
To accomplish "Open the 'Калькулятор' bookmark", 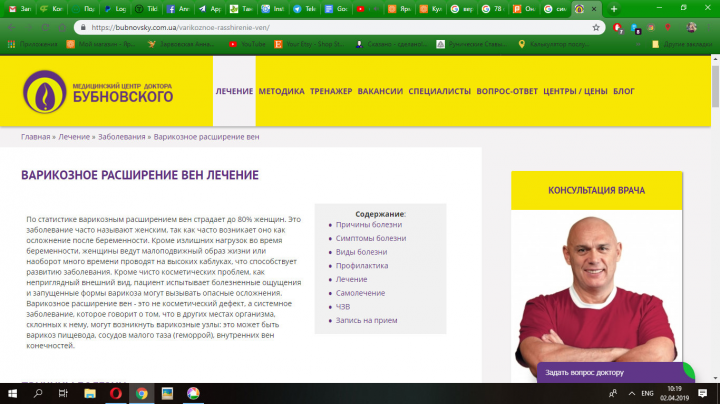I will [553, 44].
